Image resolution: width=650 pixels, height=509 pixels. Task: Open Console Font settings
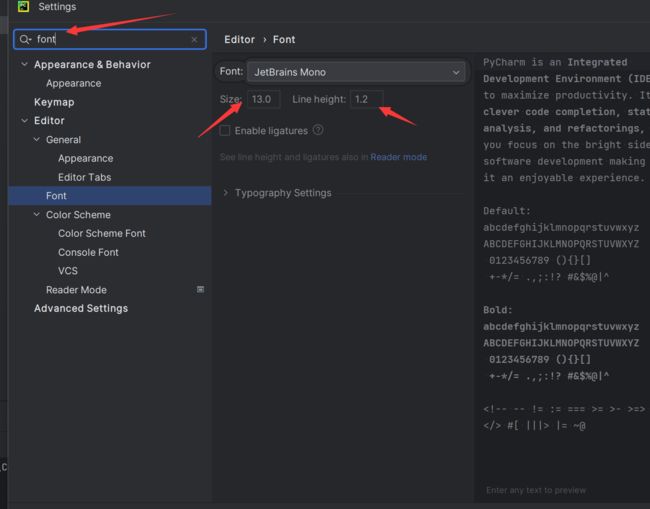(88, 252)
